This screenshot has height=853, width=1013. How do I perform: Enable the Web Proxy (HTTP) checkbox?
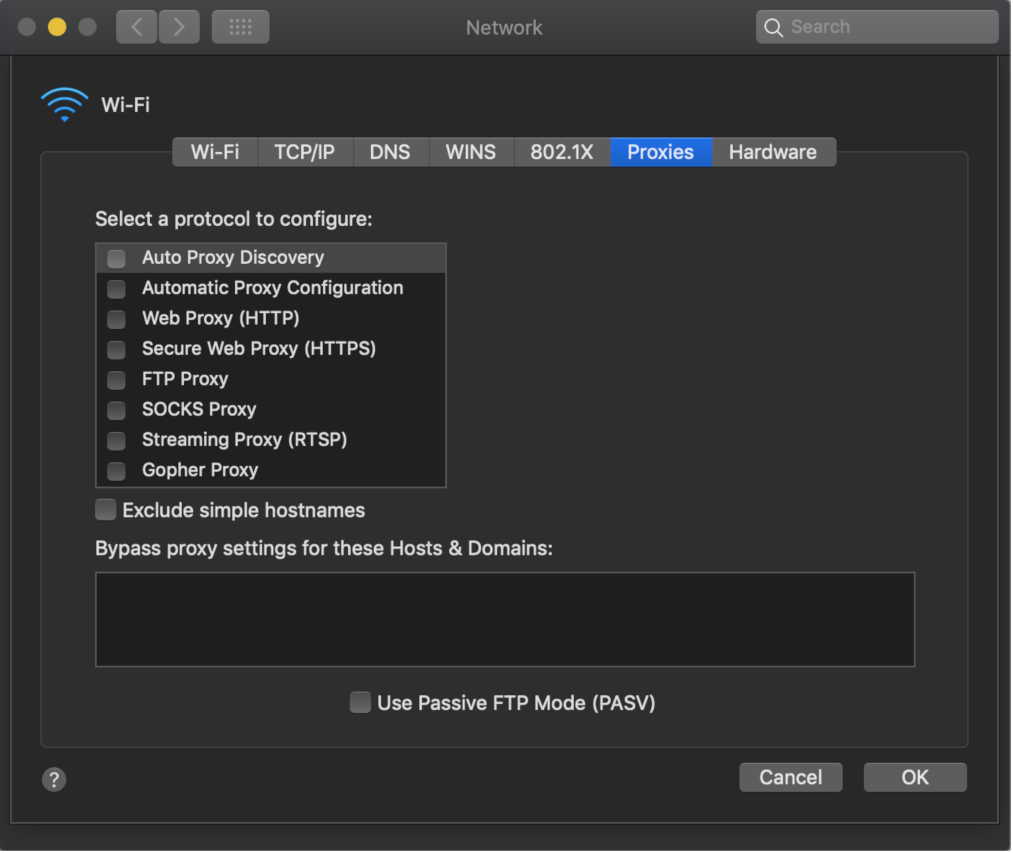click(116, 319)
